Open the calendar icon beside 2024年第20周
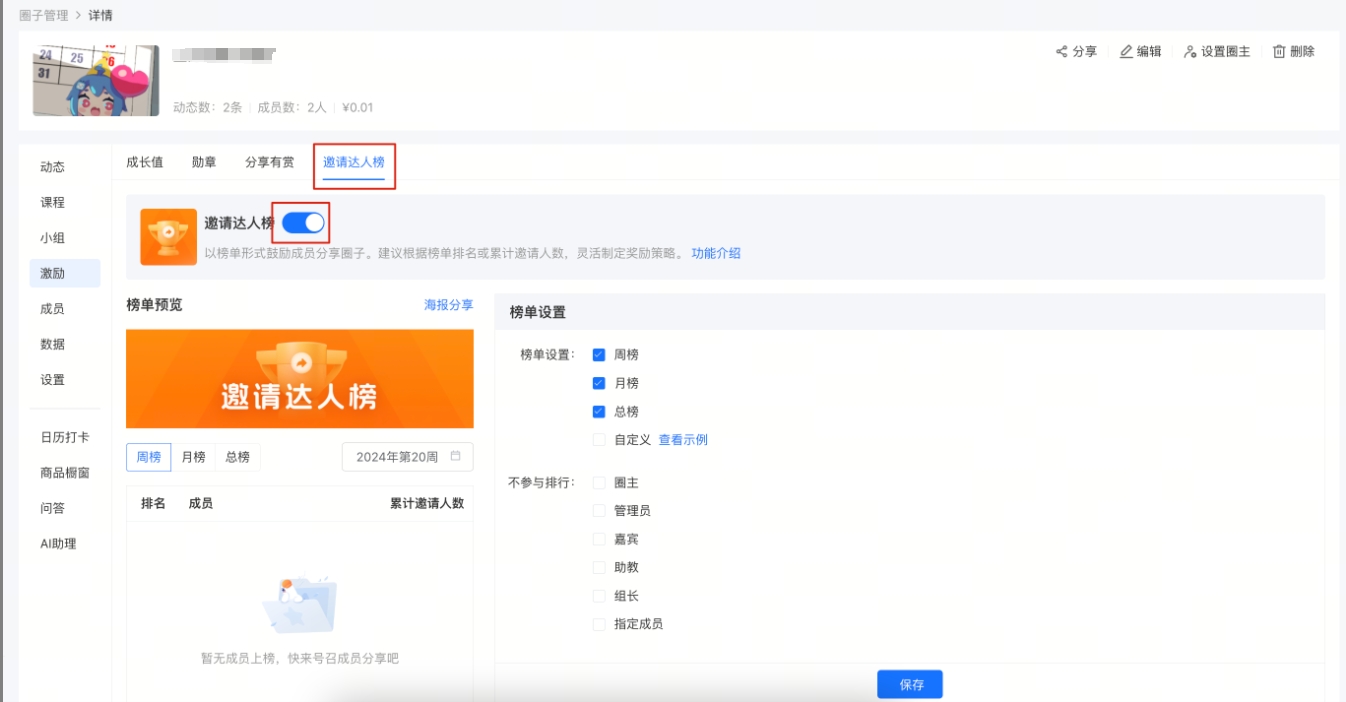The height and width of the screenshot is (702, 1346). coord(457,456)
